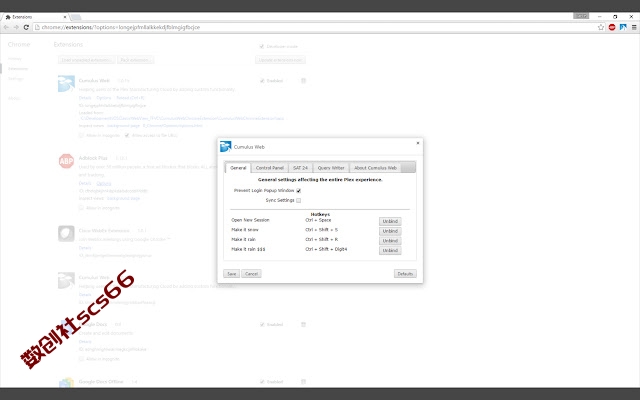Go to the About Cumulus Web tab

[x=375, y=168]
